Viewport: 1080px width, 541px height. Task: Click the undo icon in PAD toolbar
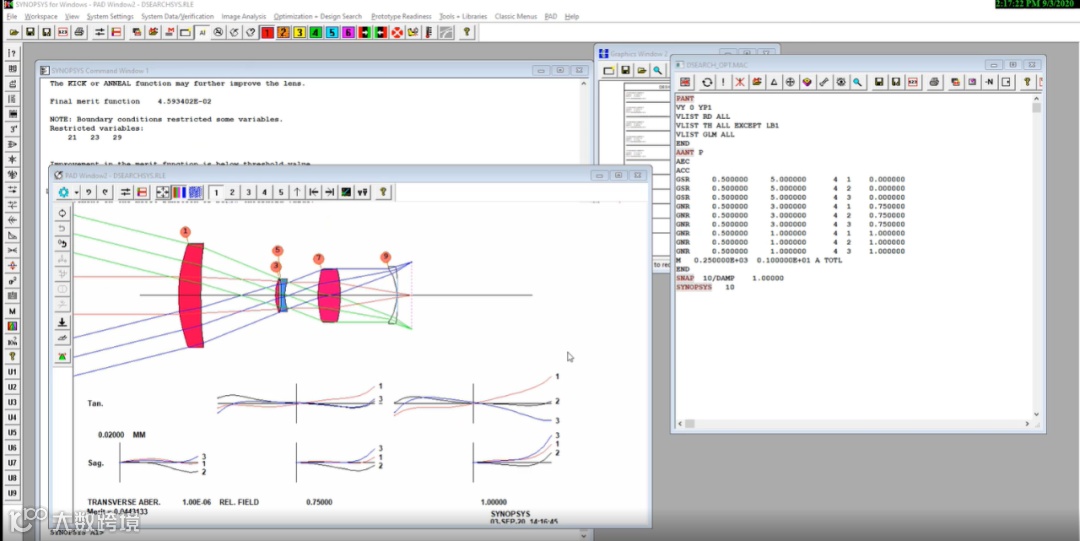click(x=89, y=192)
